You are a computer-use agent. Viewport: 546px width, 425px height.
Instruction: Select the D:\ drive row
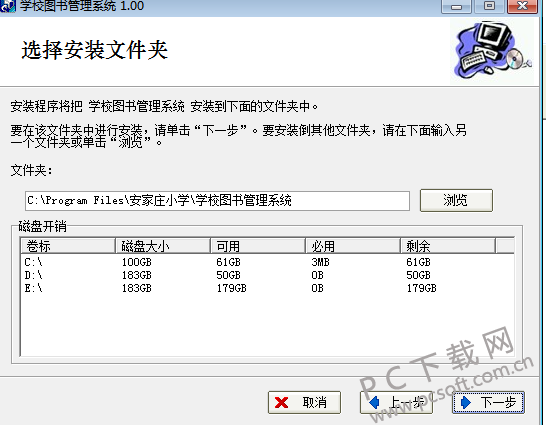267,275
